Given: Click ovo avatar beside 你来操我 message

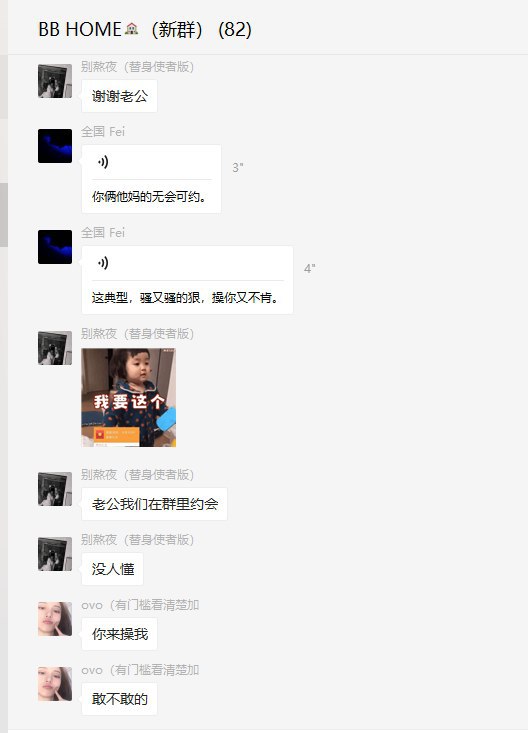Looking at the screenshot, I should click(x=55, y=619).
